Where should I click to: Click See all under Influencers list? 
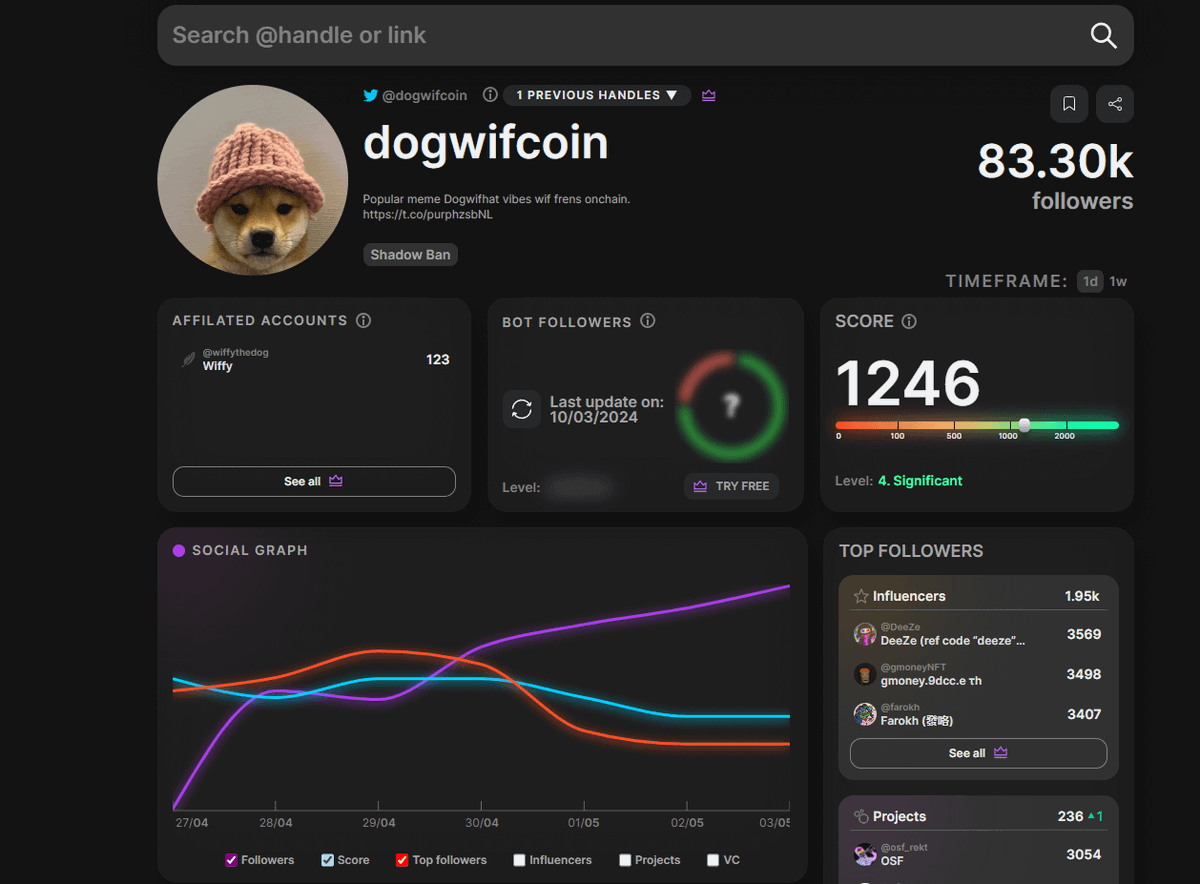click(977, 753)
